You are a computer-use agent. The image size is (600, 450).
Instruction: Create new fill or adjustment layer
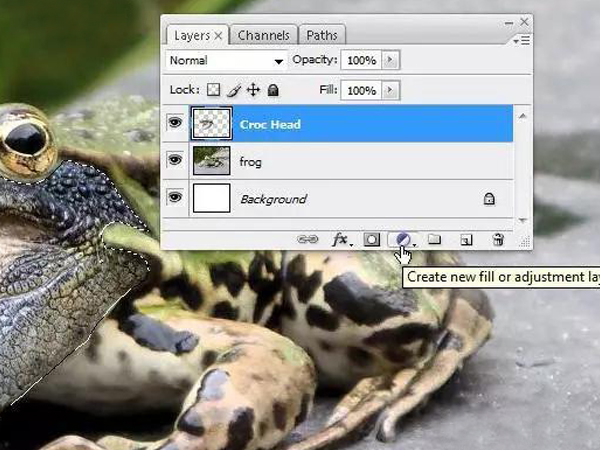[402, 240]
